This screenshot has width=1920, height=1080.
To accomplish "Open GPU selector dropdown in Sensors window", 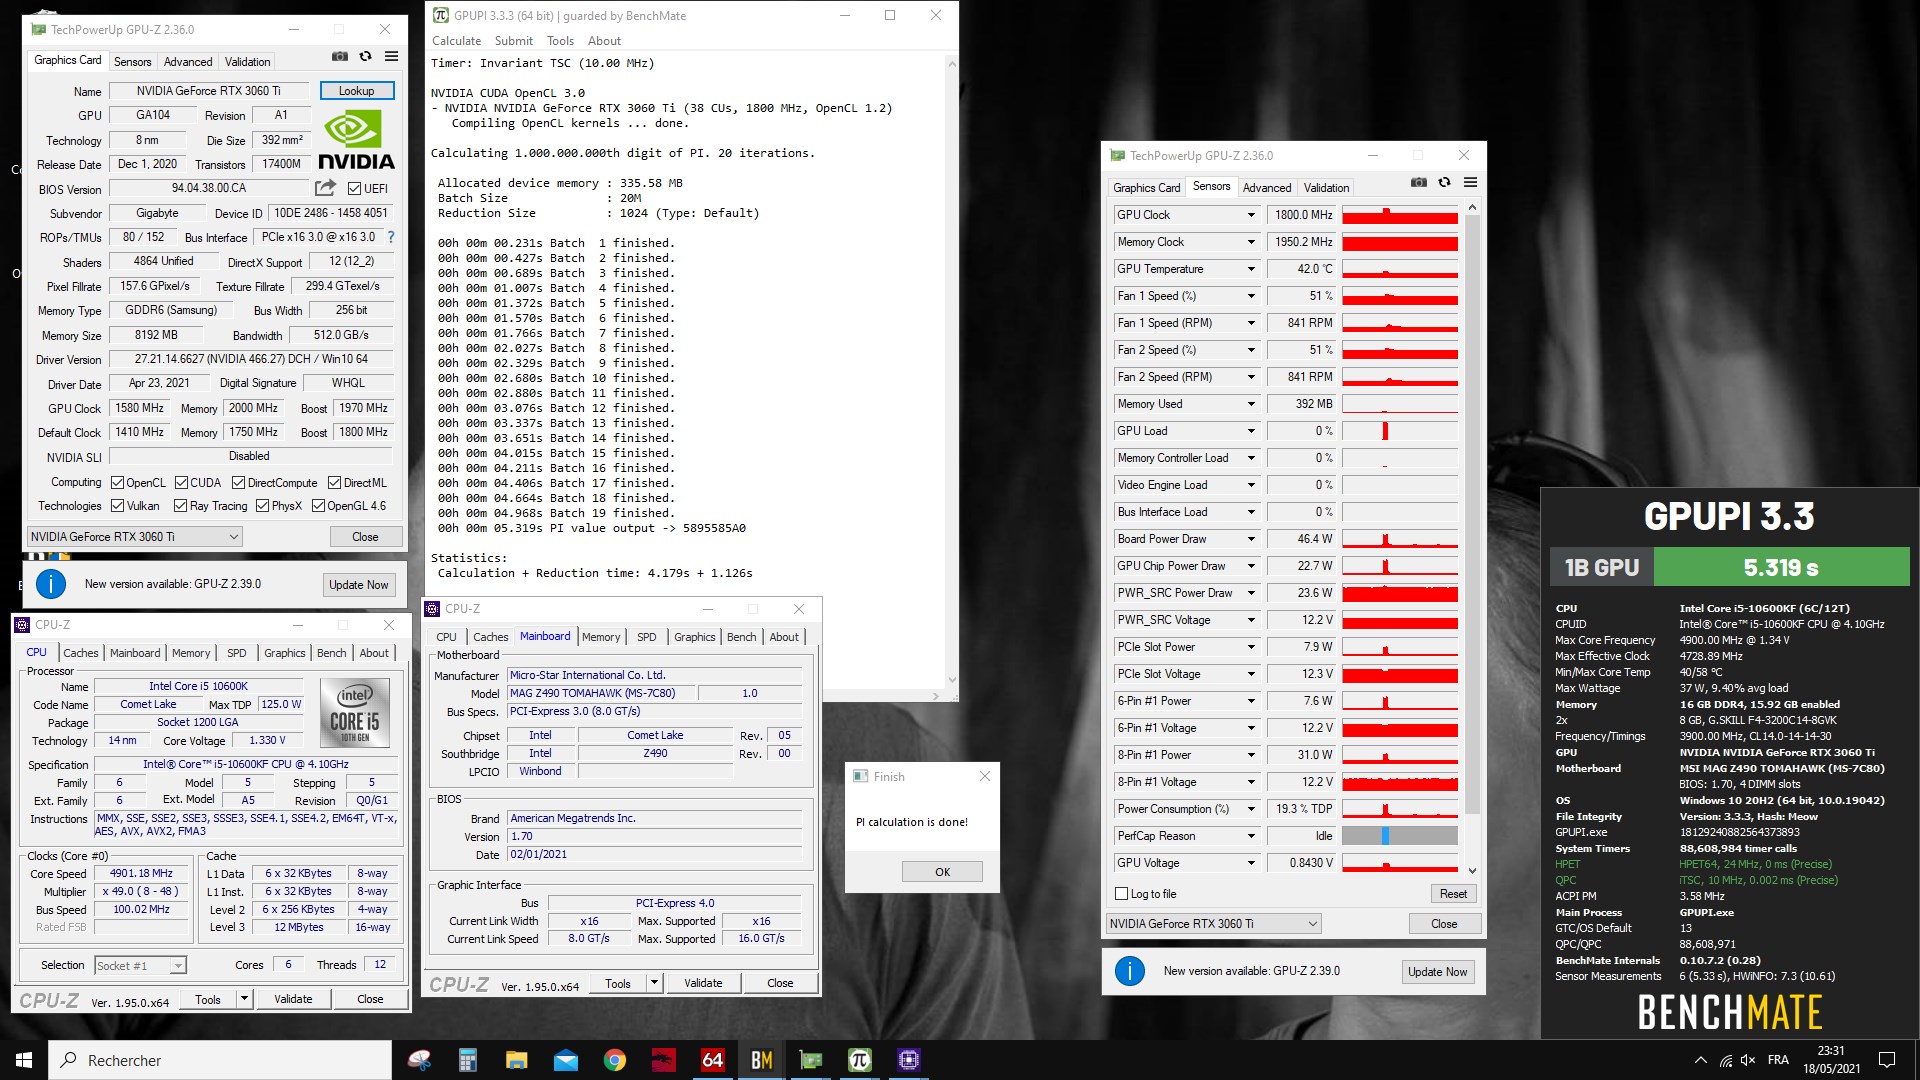I will [1214, 924].
